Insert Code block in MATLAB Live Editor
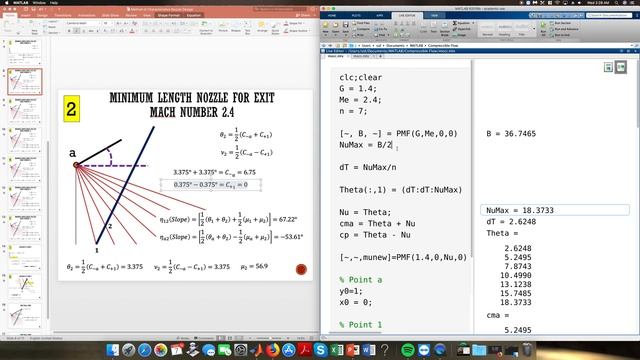Viewport: 640px width, 360px height. [423, 28]
